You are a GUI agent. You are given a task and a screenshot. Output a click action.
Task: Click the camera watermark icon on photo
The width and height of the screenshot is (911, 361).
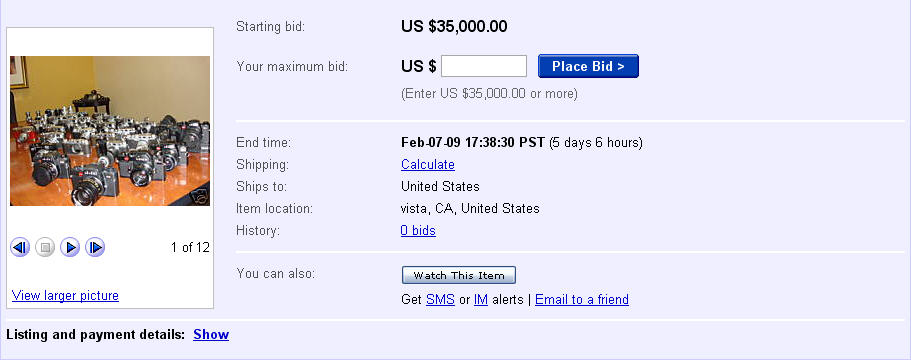[200, 197]
